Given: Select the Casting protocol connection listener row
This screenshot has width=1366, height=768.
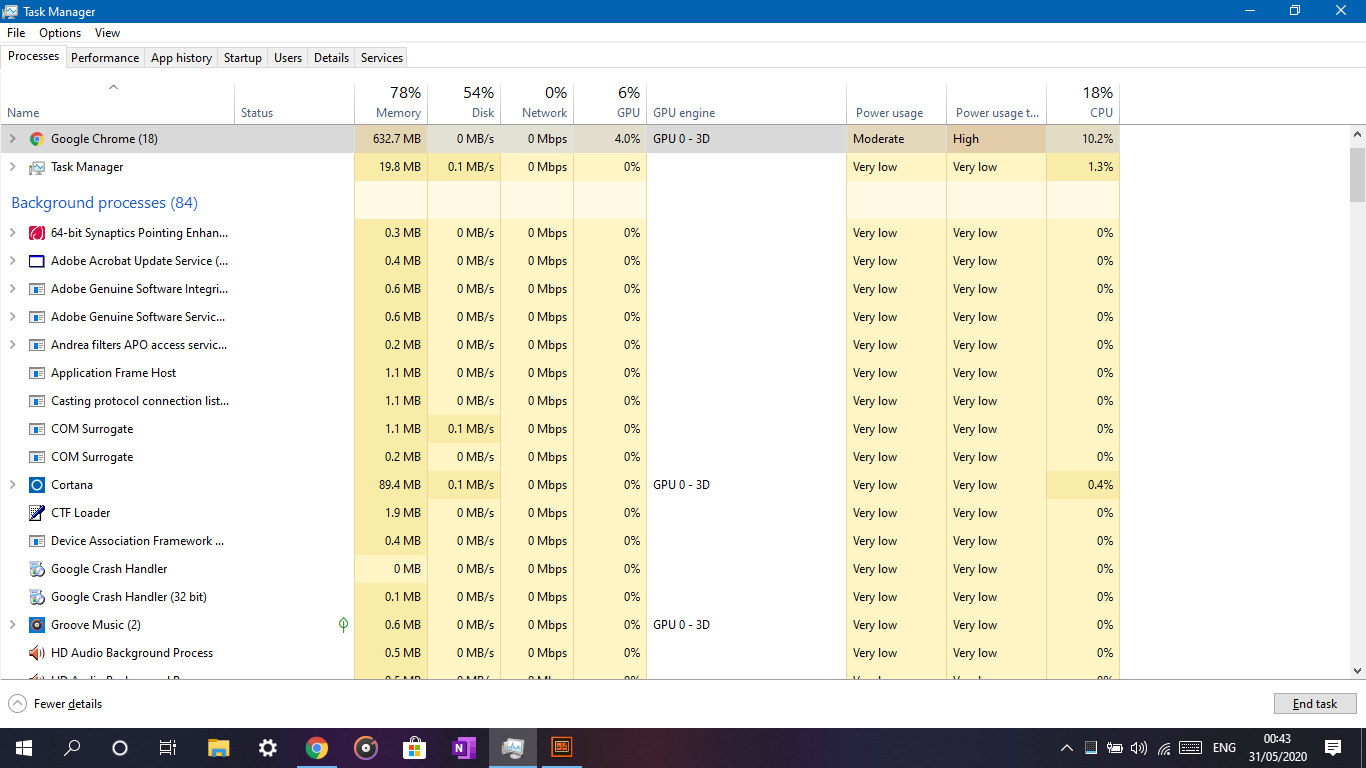Looking at the screenshot, I should tap(560, 401).
